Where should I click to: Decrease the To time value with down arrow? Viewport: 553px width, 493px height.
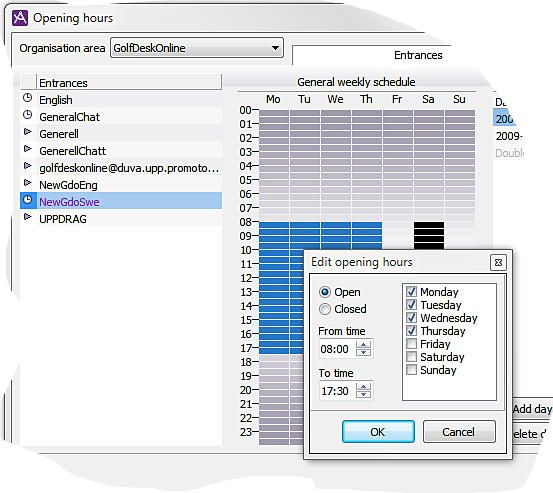[x=363, y=395]
